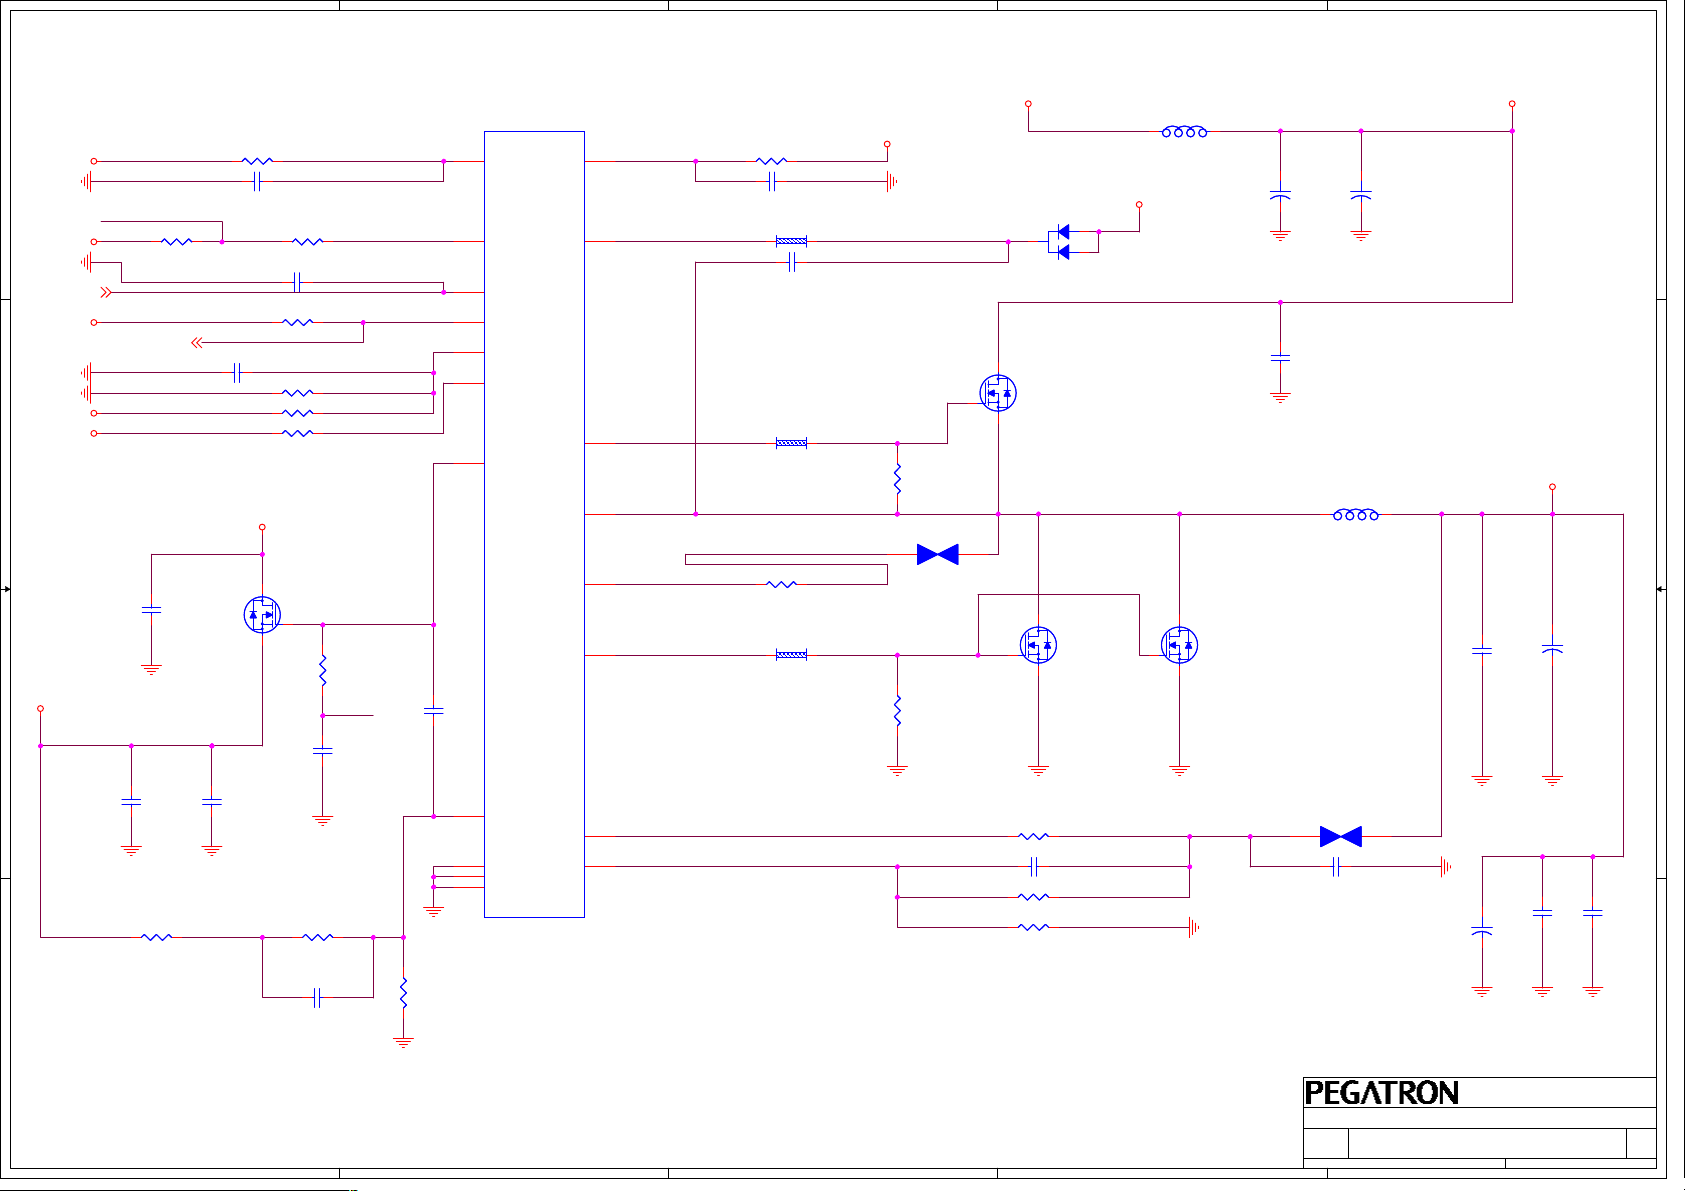Screen dimensions: 1685x1191
Task: Pick the filled bowtie symbol at schematic center
Action: [938, 554]
